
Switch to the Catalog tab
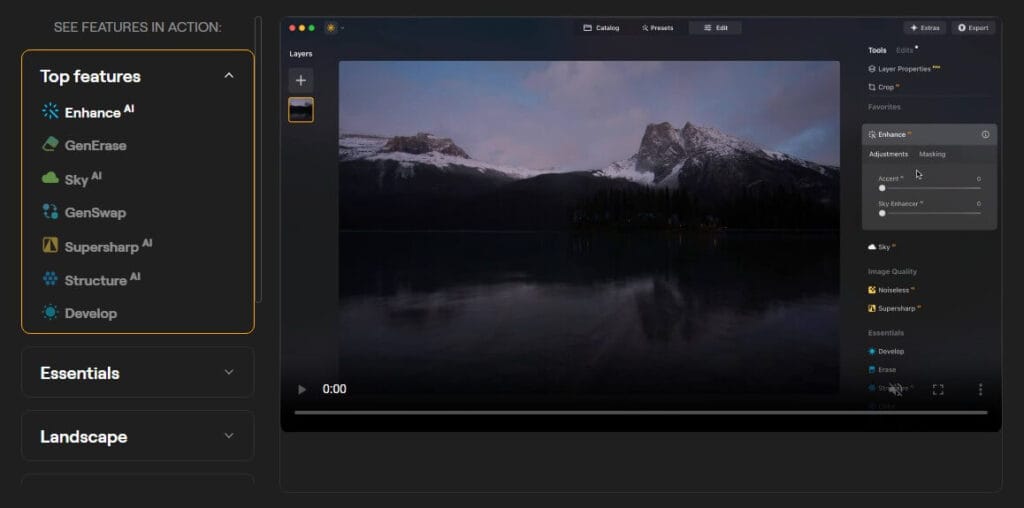pos(601,28)
